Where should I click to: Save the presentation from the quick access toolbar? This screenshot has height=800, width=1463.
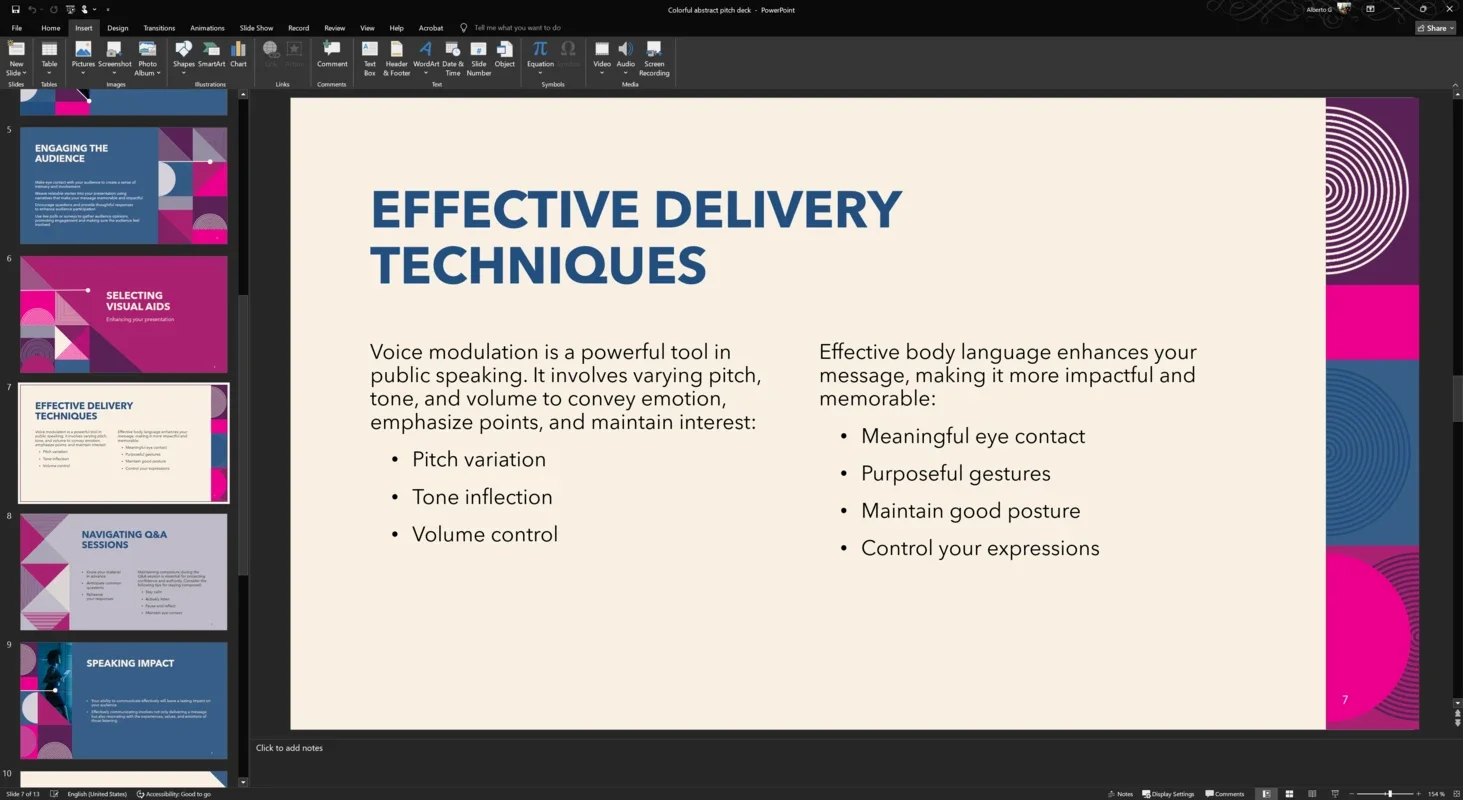[16, 9]
